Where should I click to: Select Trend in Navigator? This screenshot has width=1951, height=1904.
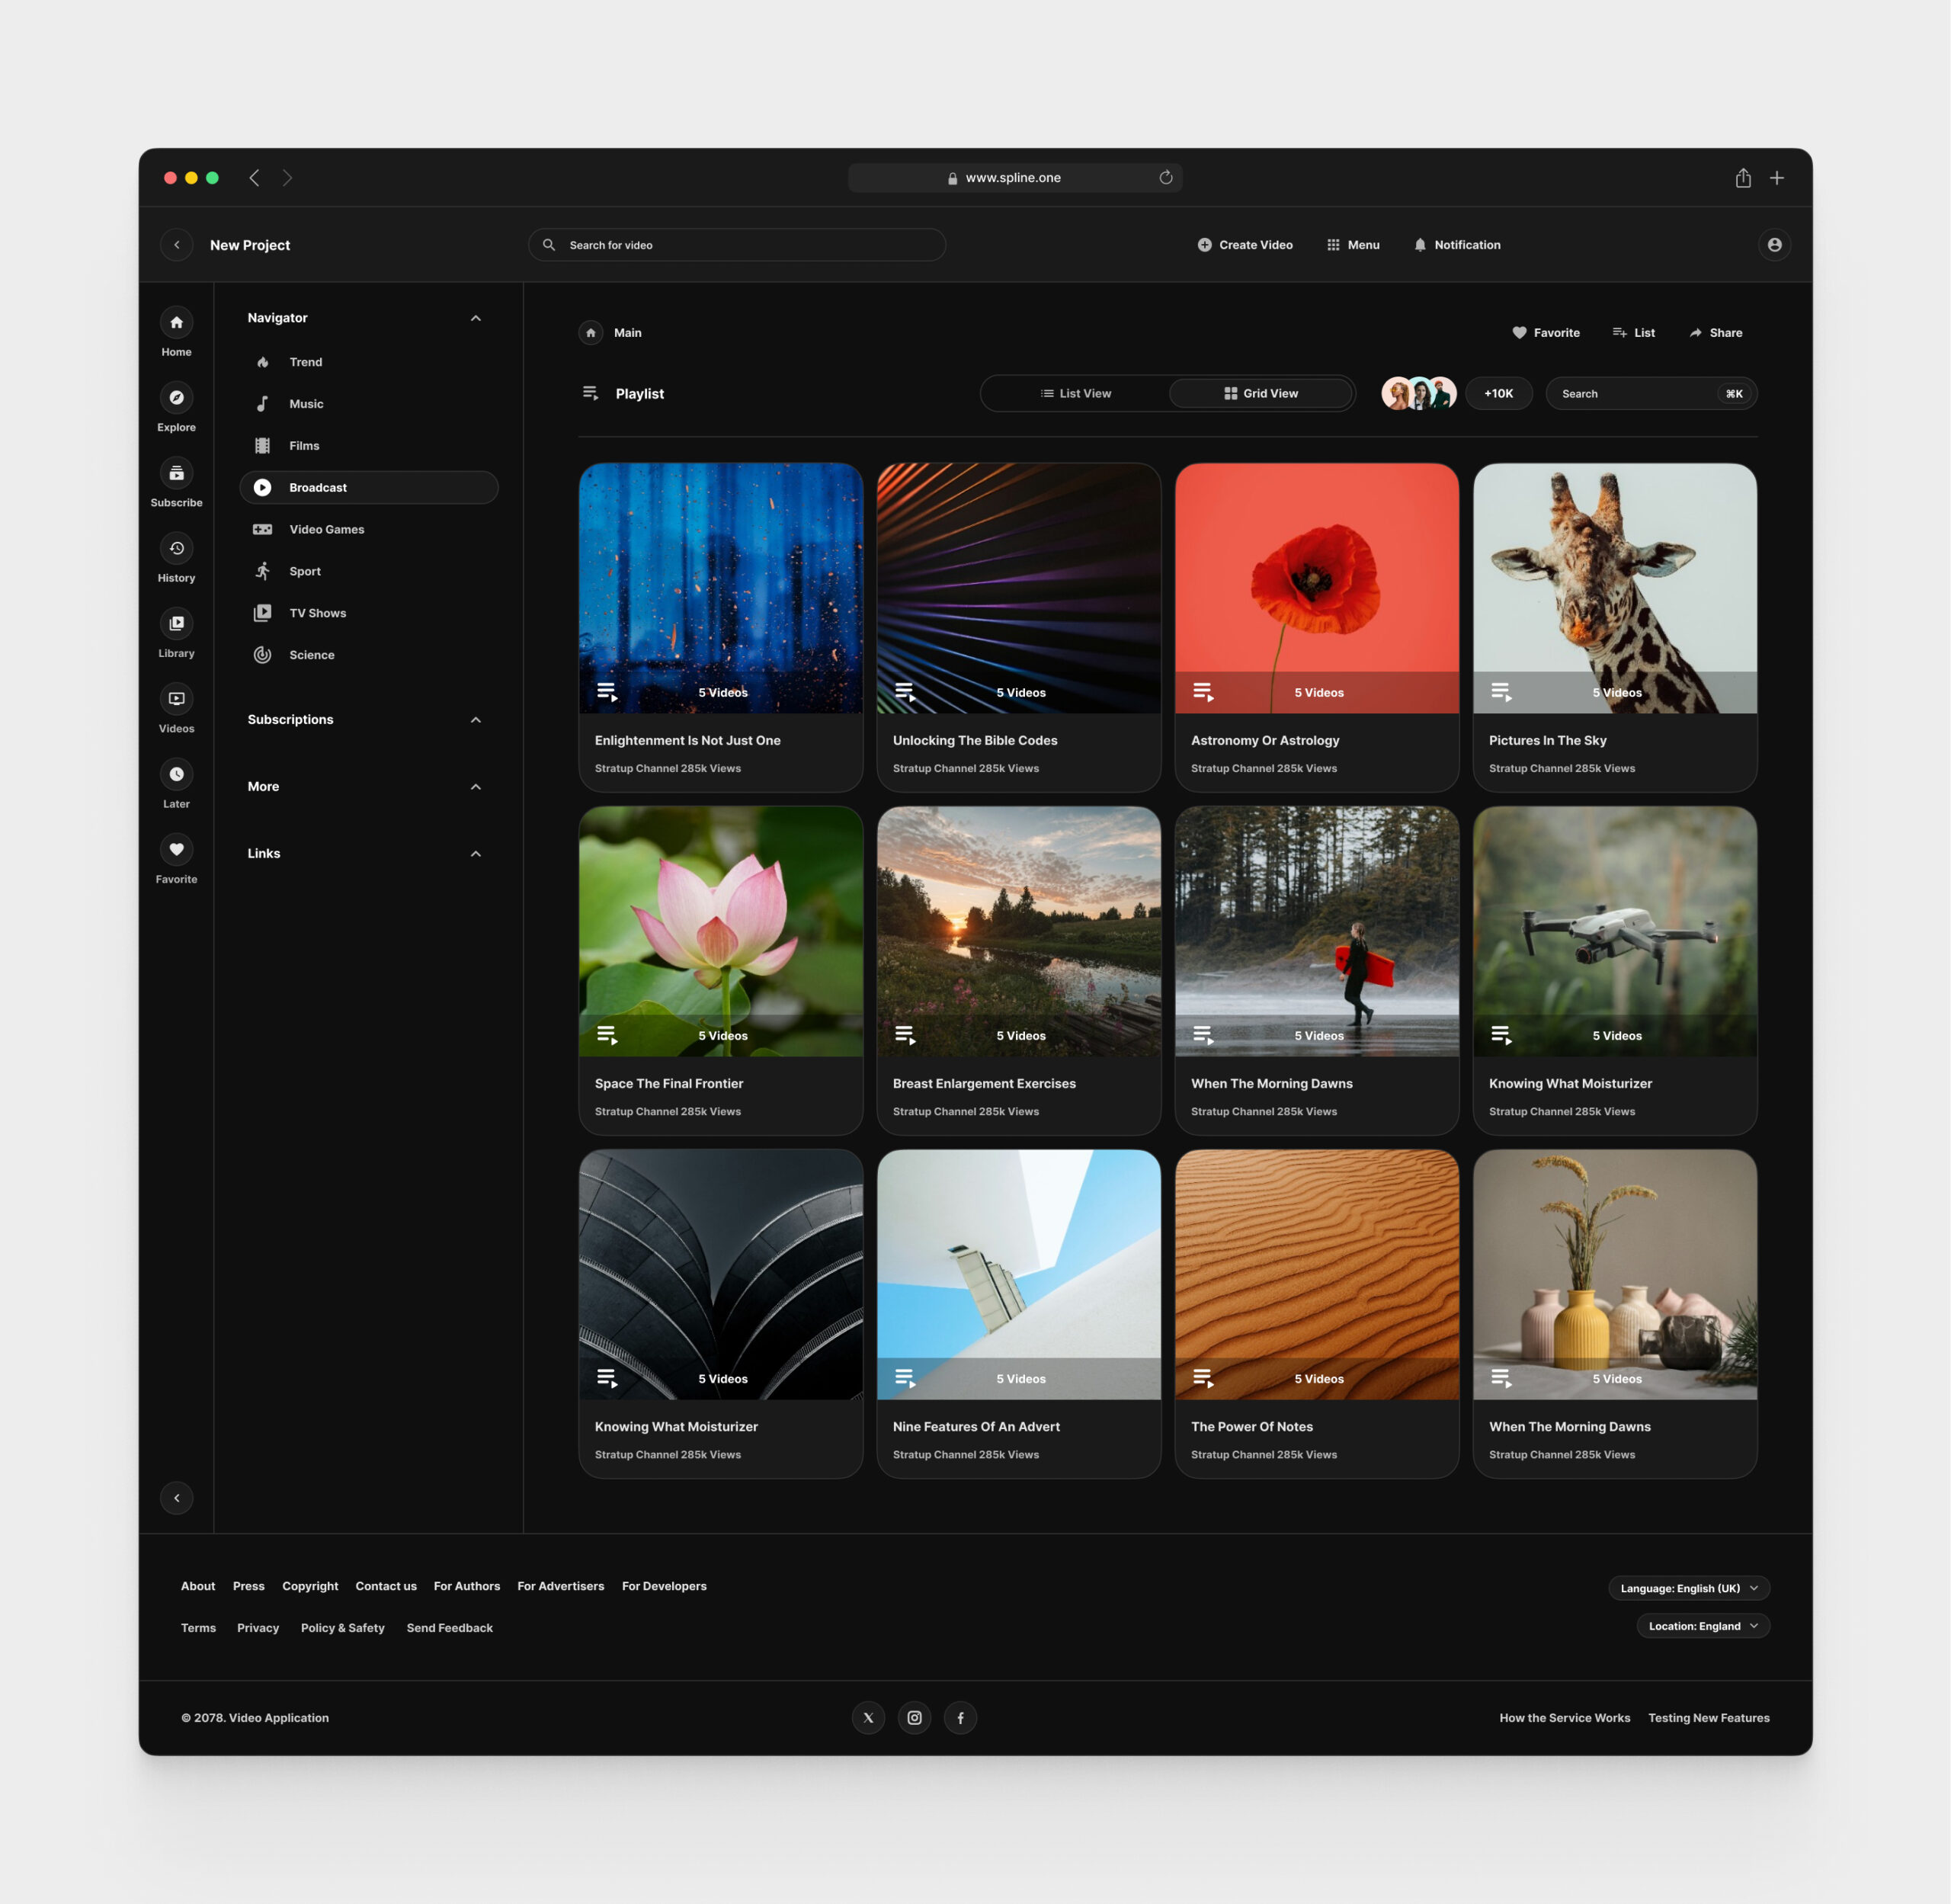click(x=369, y=362)
